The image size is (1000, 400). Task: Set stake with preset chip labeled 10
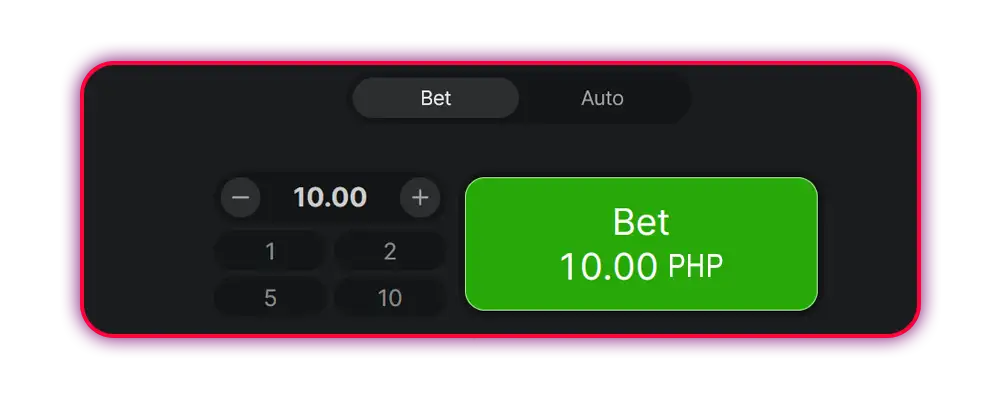click(390, 297)
